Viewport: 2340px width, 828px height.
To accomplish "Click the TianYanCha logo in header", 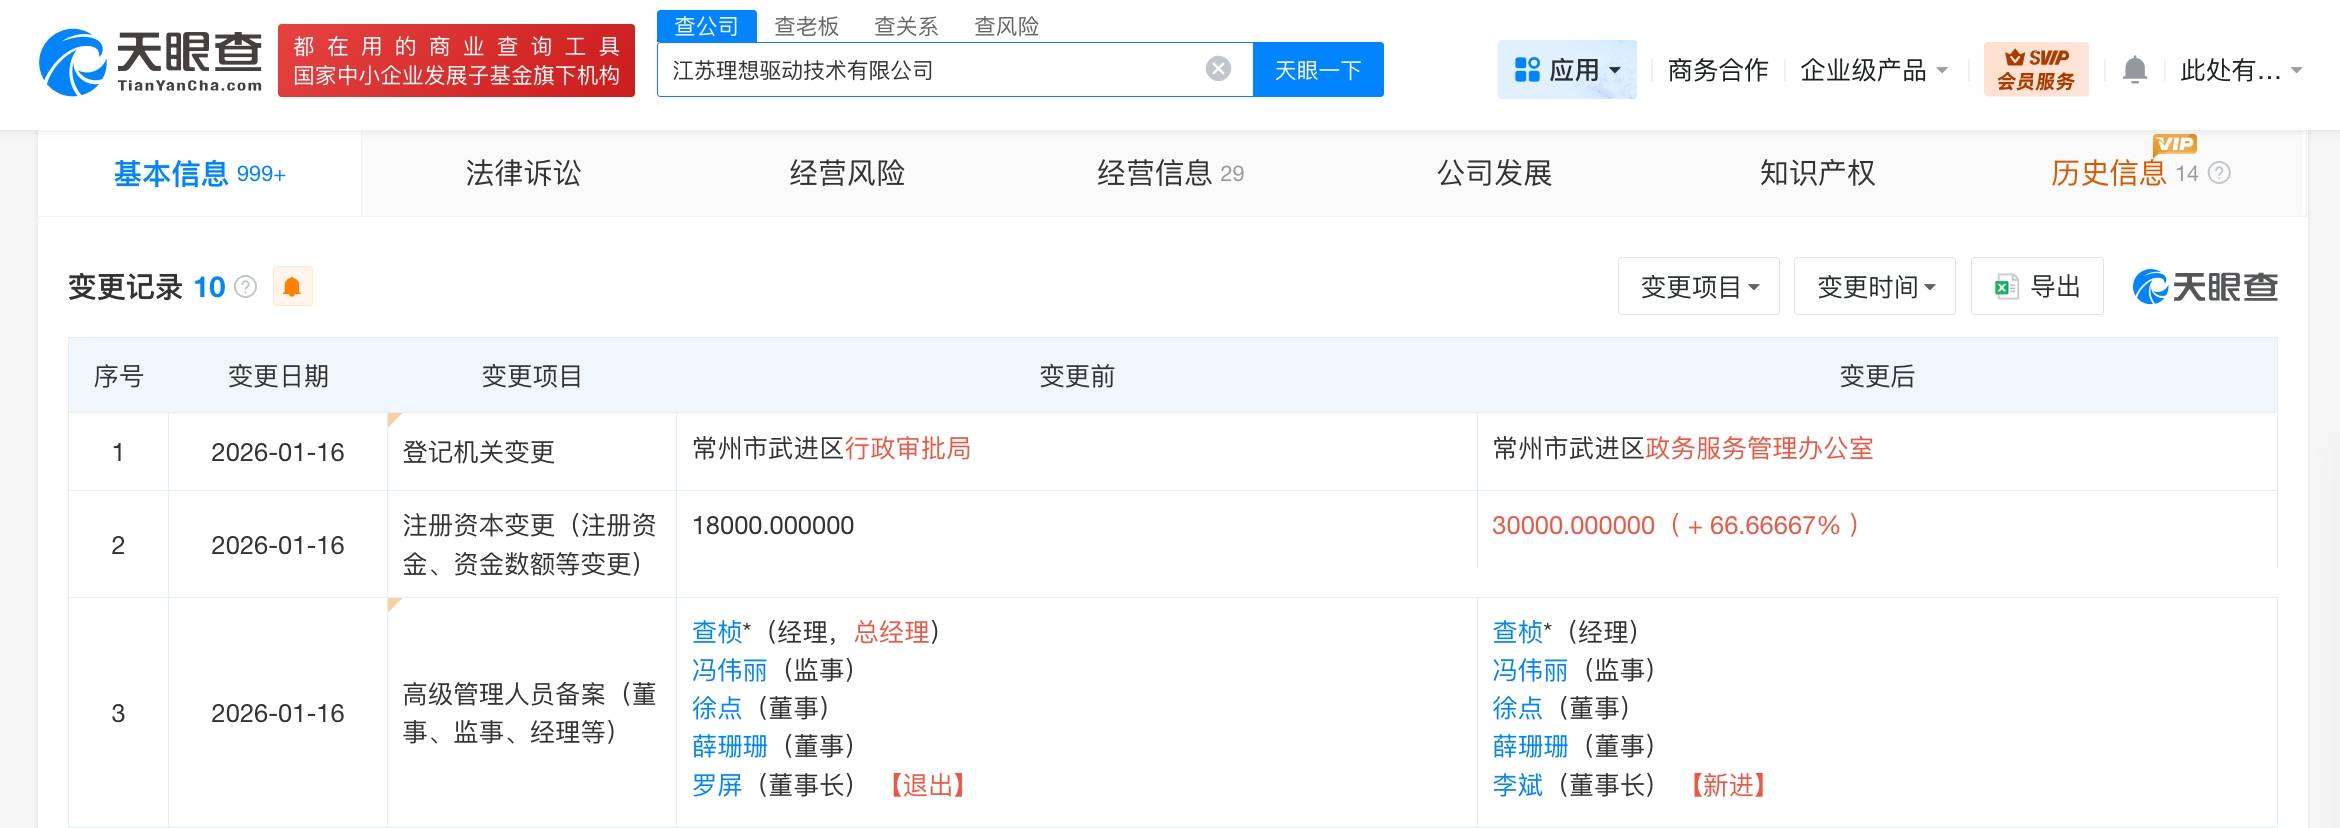I will pos(150,62).
